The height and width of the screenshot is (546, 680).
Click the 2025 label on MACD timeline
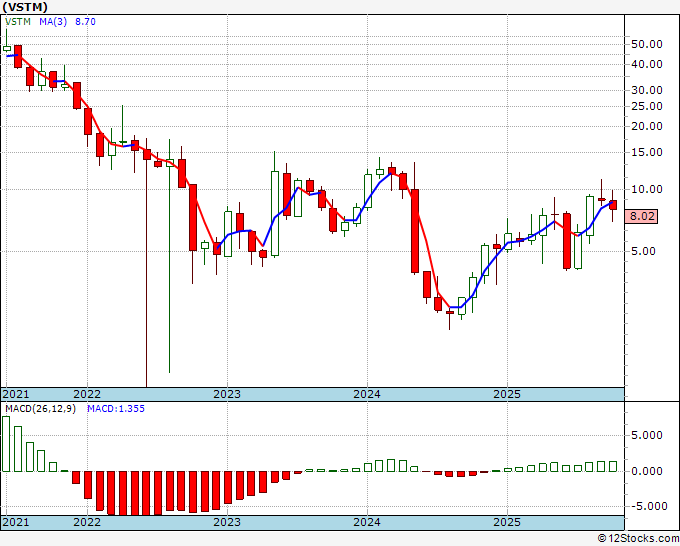[507, 522]
